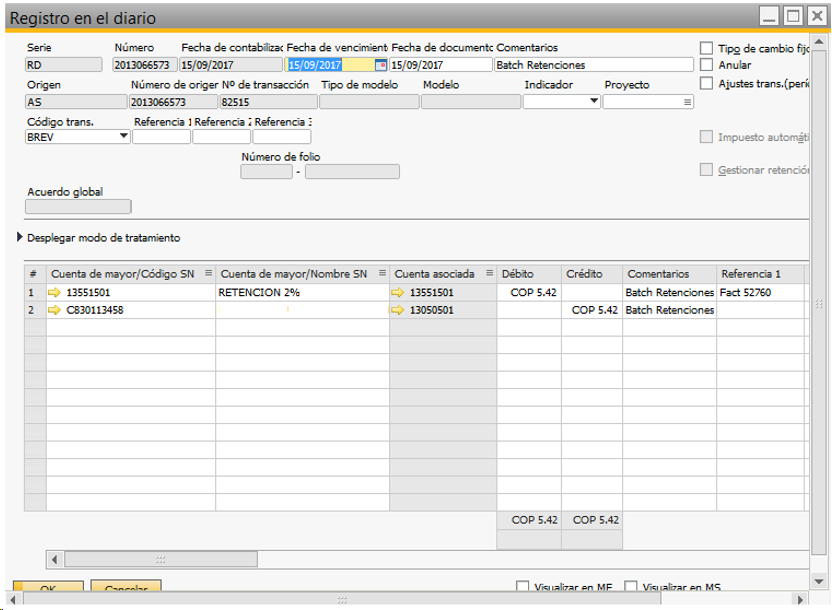The image size is (832, 610).
Task: Click the yellow link arrow beside account 13551501 in row 1
Action: (x=55, y=293)
